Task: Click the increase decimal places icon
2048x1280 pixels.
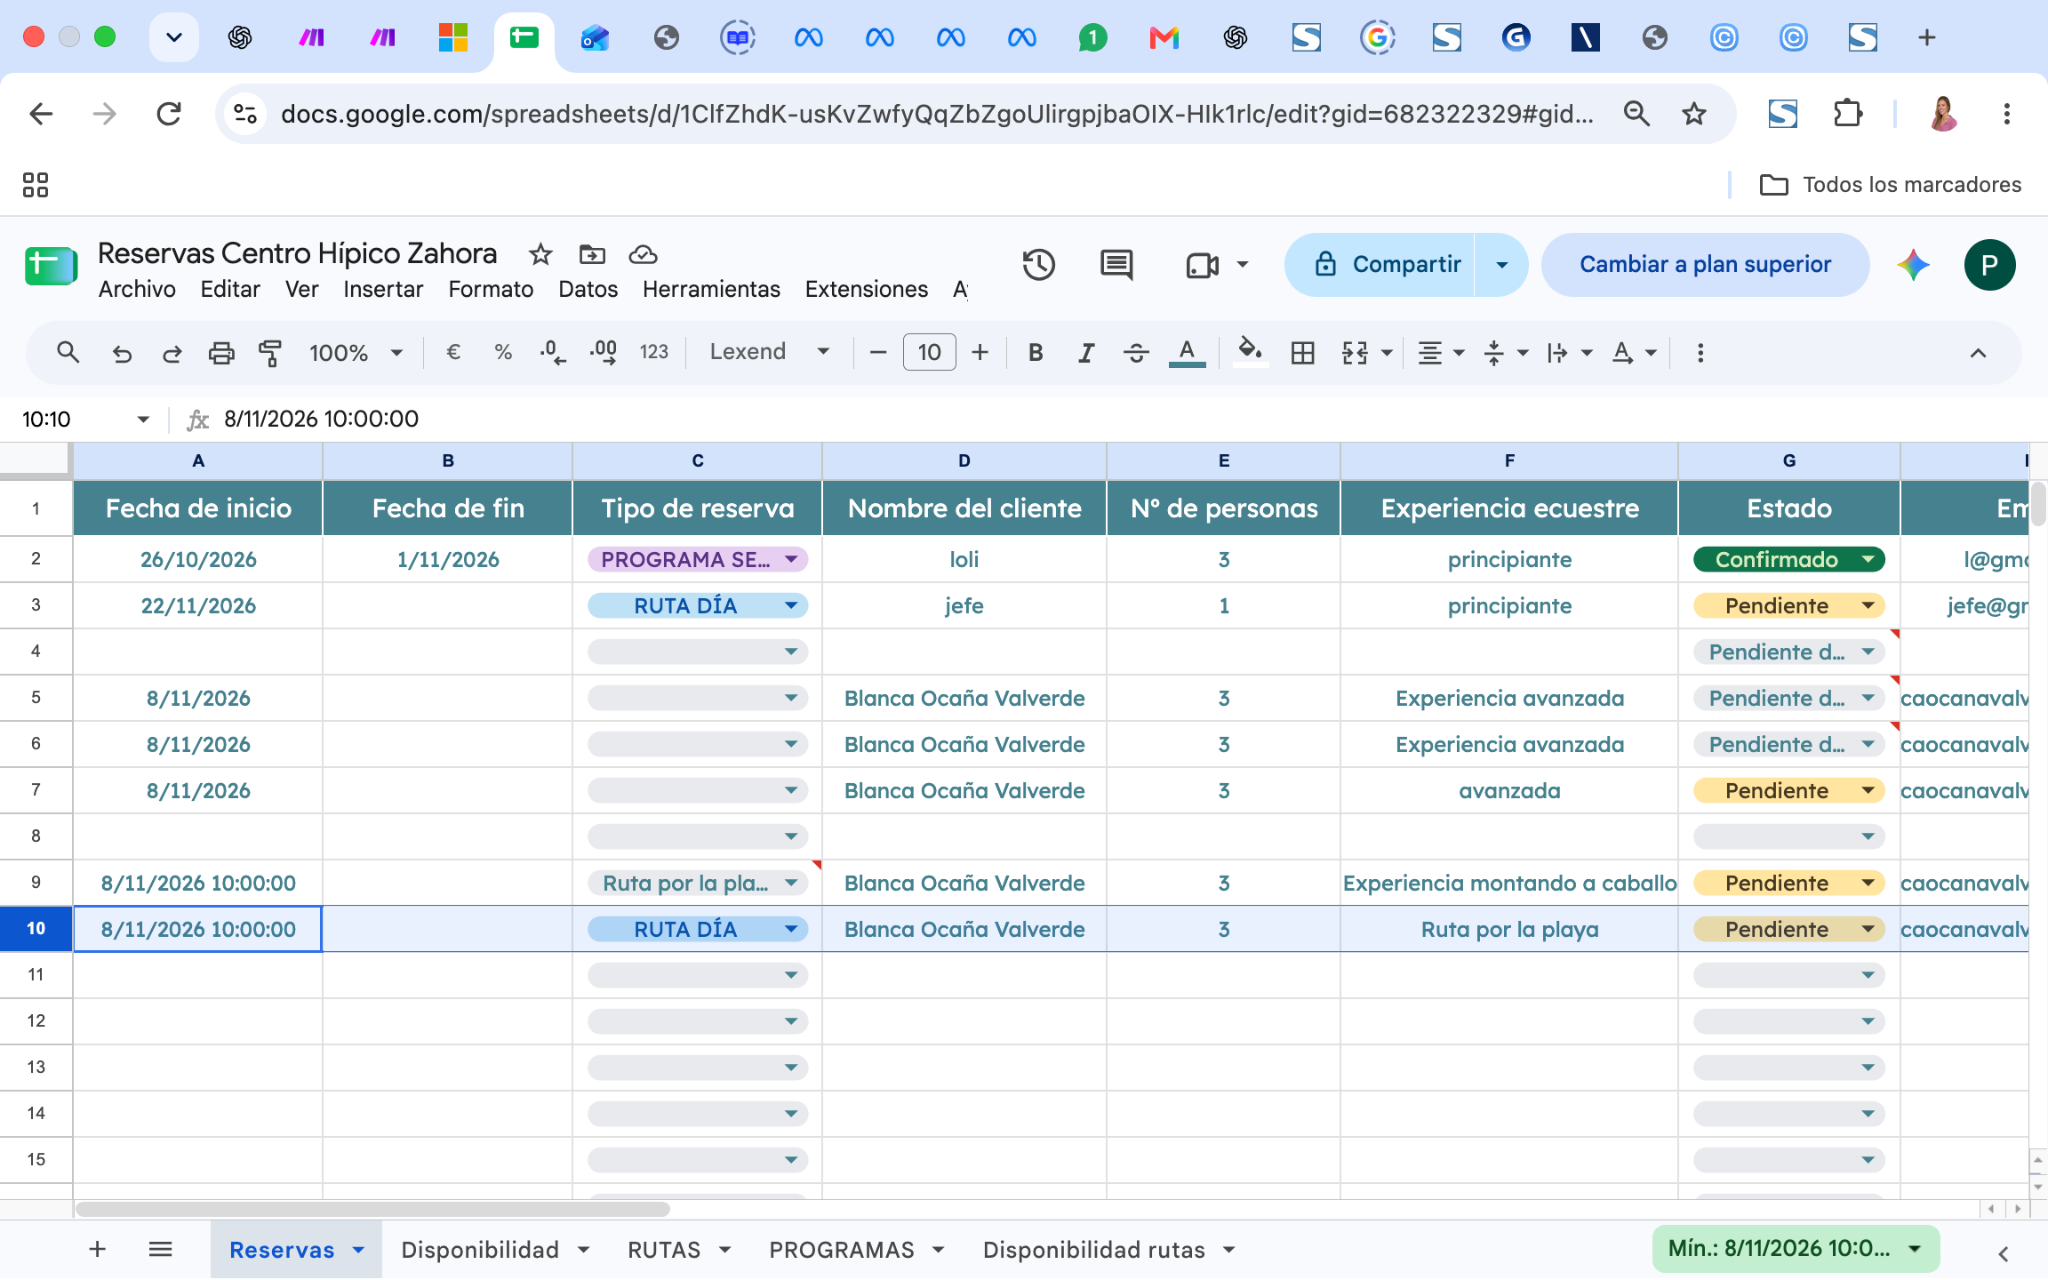Action: click(603, 352)
